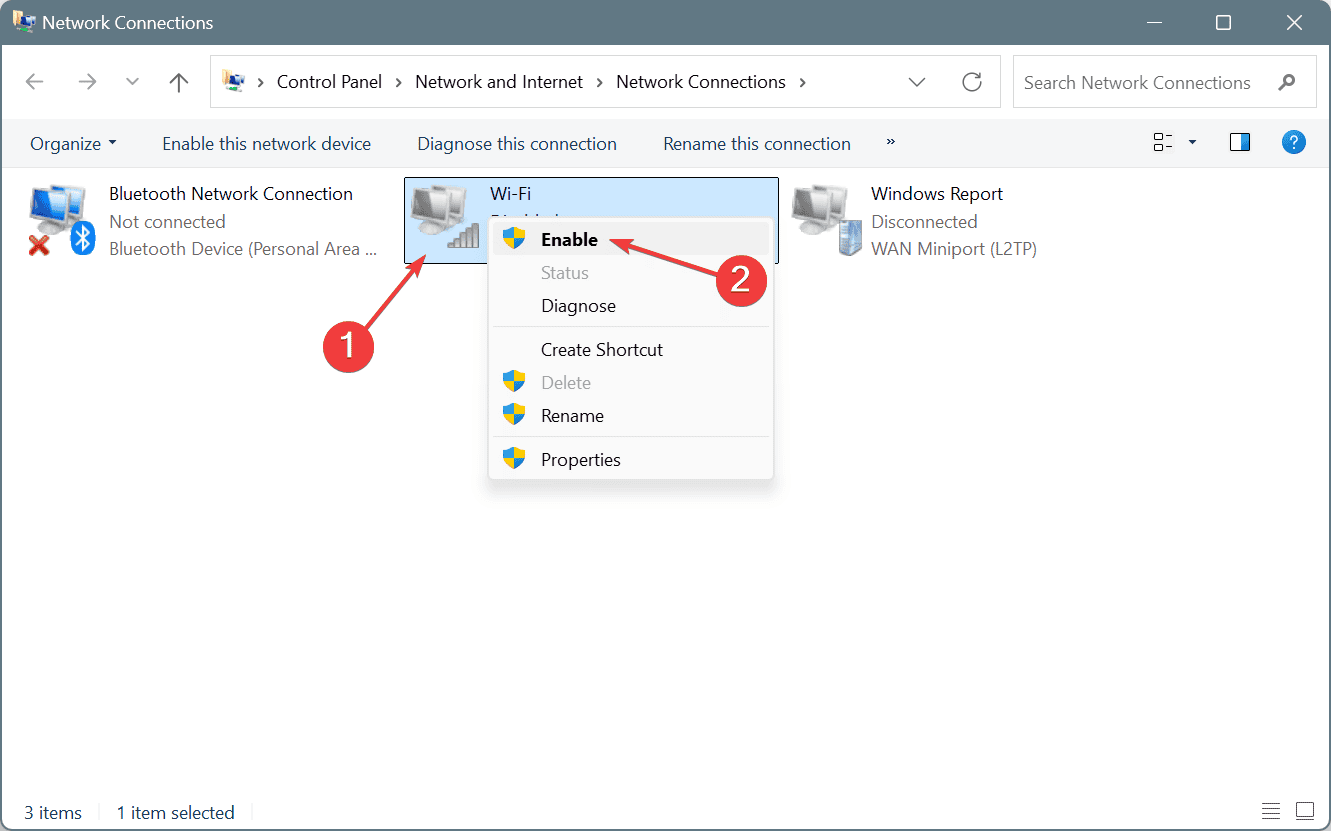Click '1 item selected' status text
1331x831 pixels.
pos(176,812)
